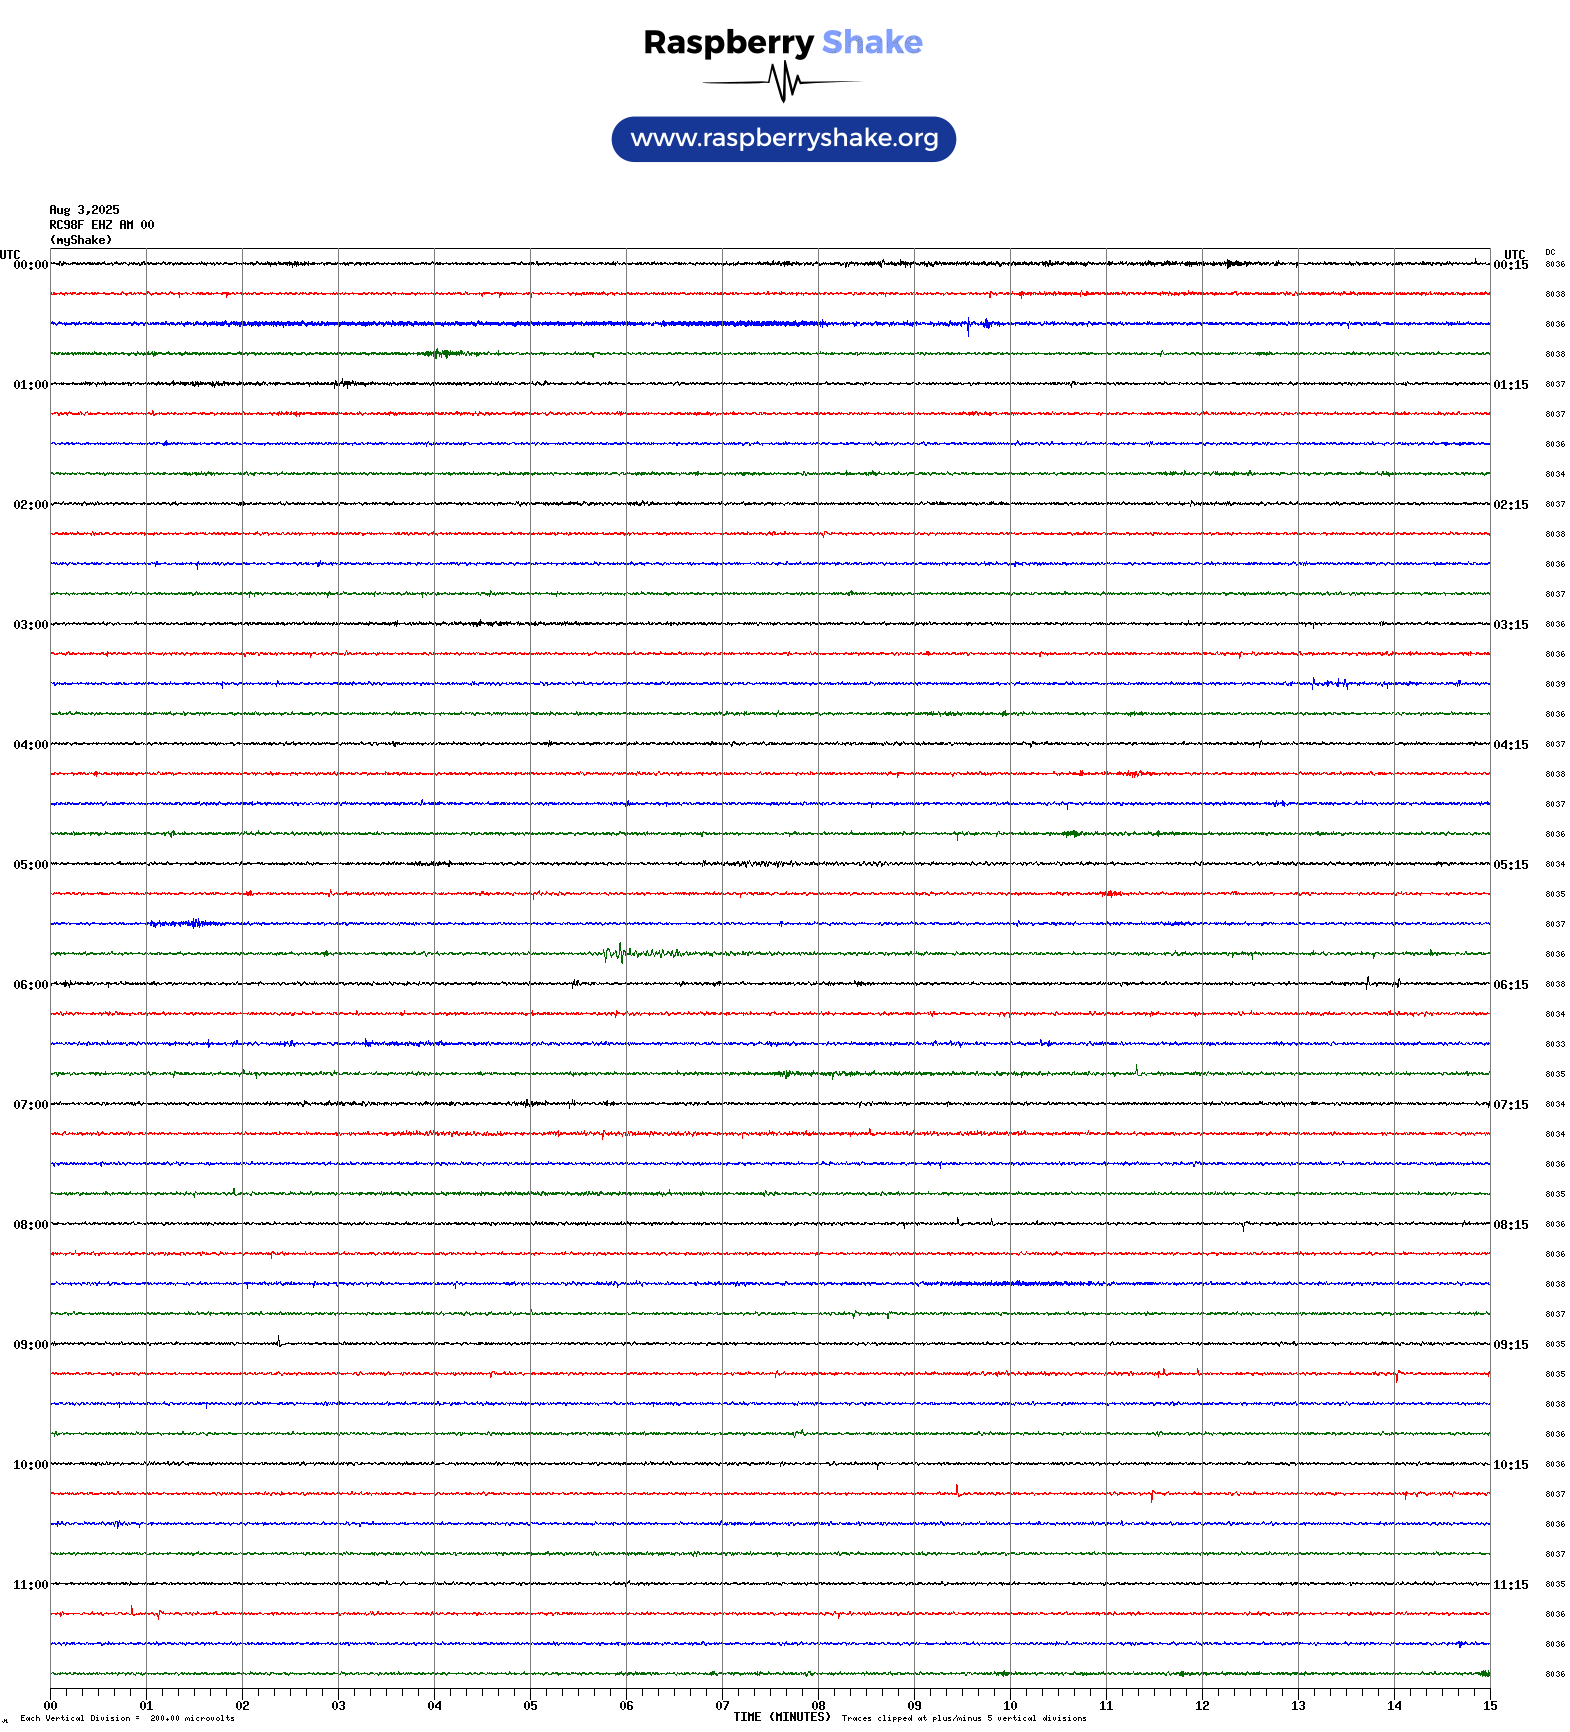Click the 'TIME (MINUTES)' axis title
The height and width of the screenshot is (1732, 1570).
[x=782, y=1717]
